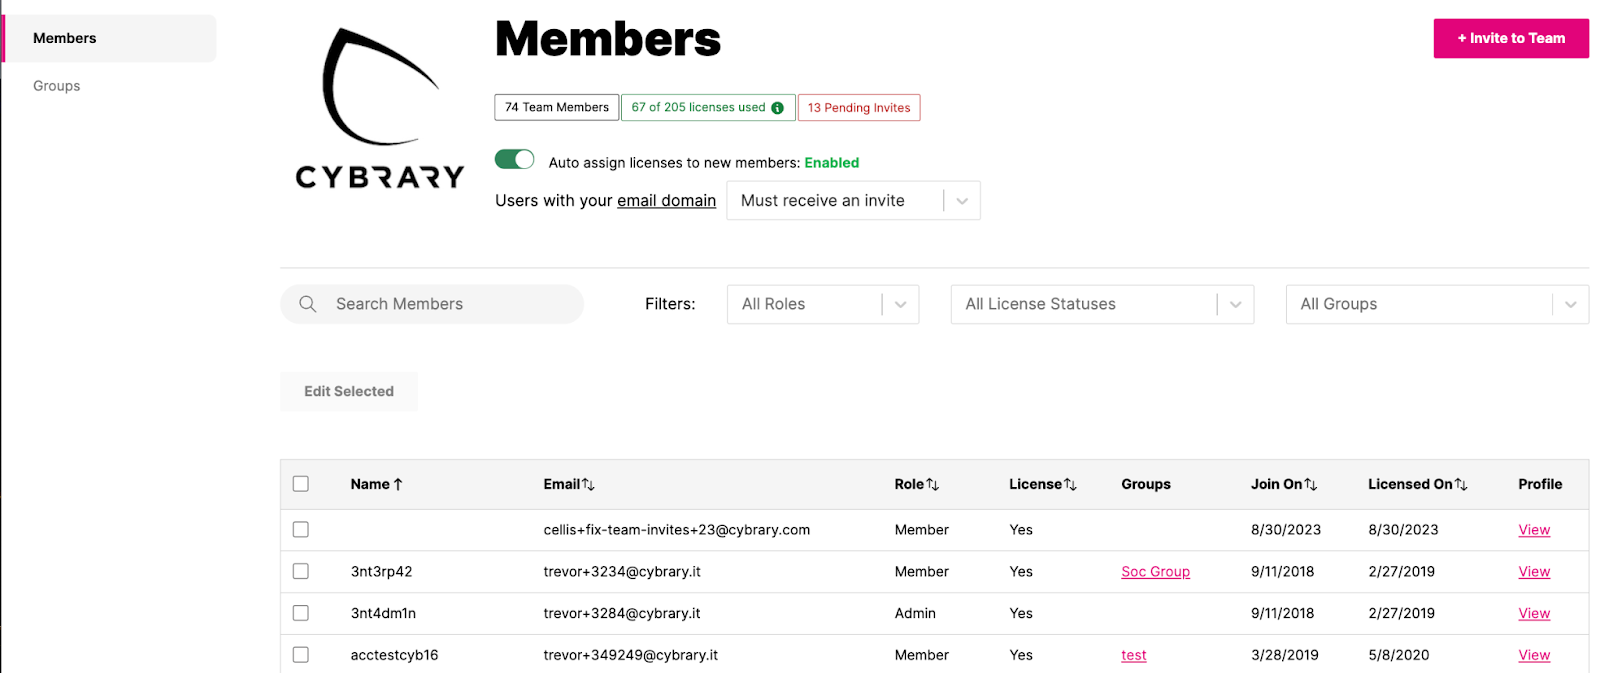The image size is (1600, 673).
Task: Switch to Groups in the sidebar
Action: (x=57, y=86)
